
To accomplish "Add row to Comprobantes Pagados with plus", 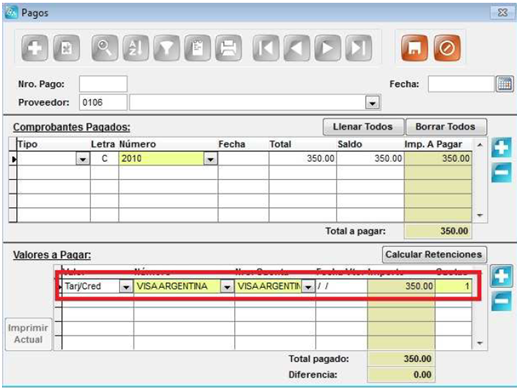I will click(502, 147).
